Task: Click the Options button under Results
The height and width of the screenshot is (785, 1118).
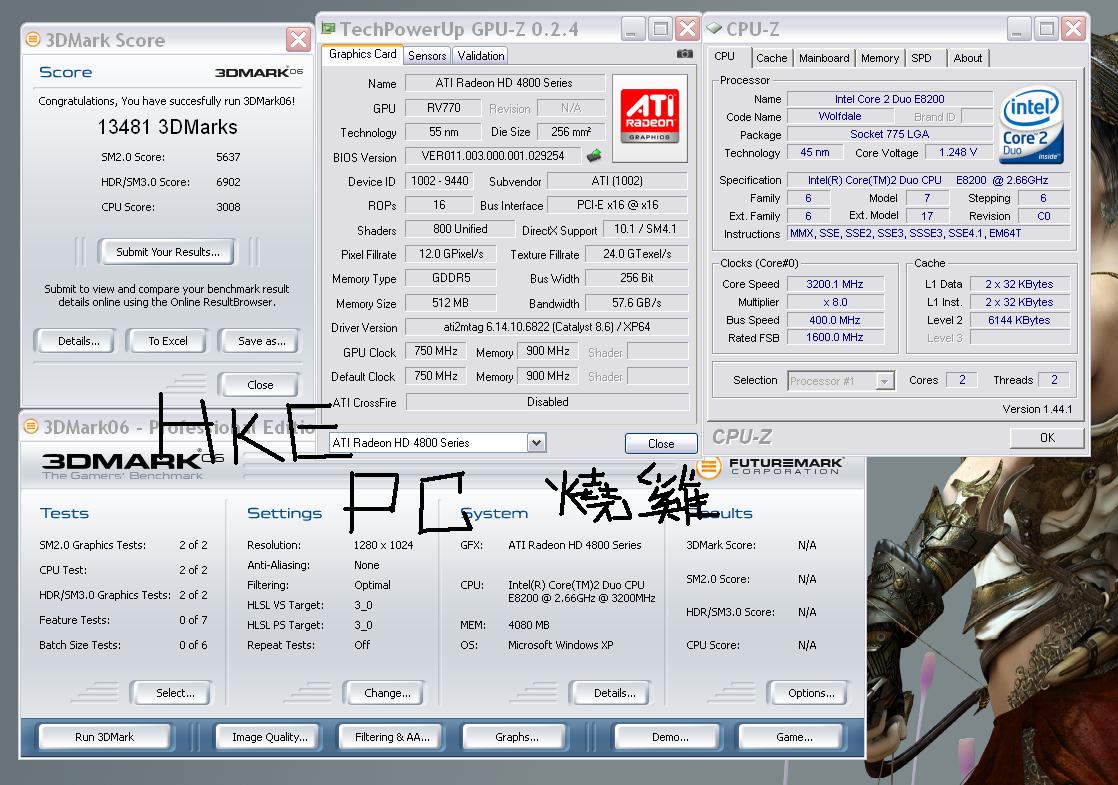Action: [811, 693]
